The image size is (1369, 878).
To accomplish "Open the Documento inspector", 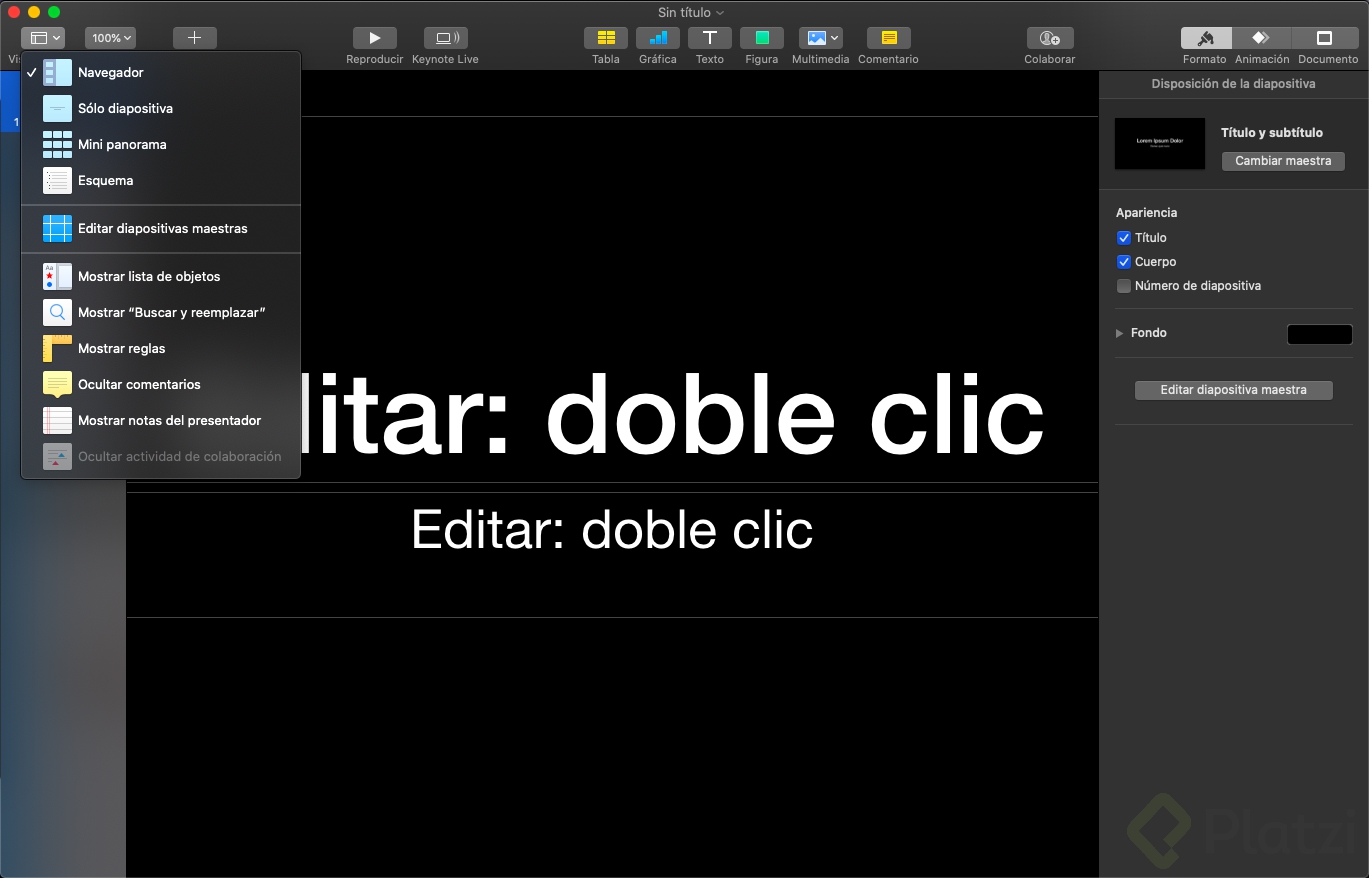I will pyautogui.click(x=1325, y=38).
